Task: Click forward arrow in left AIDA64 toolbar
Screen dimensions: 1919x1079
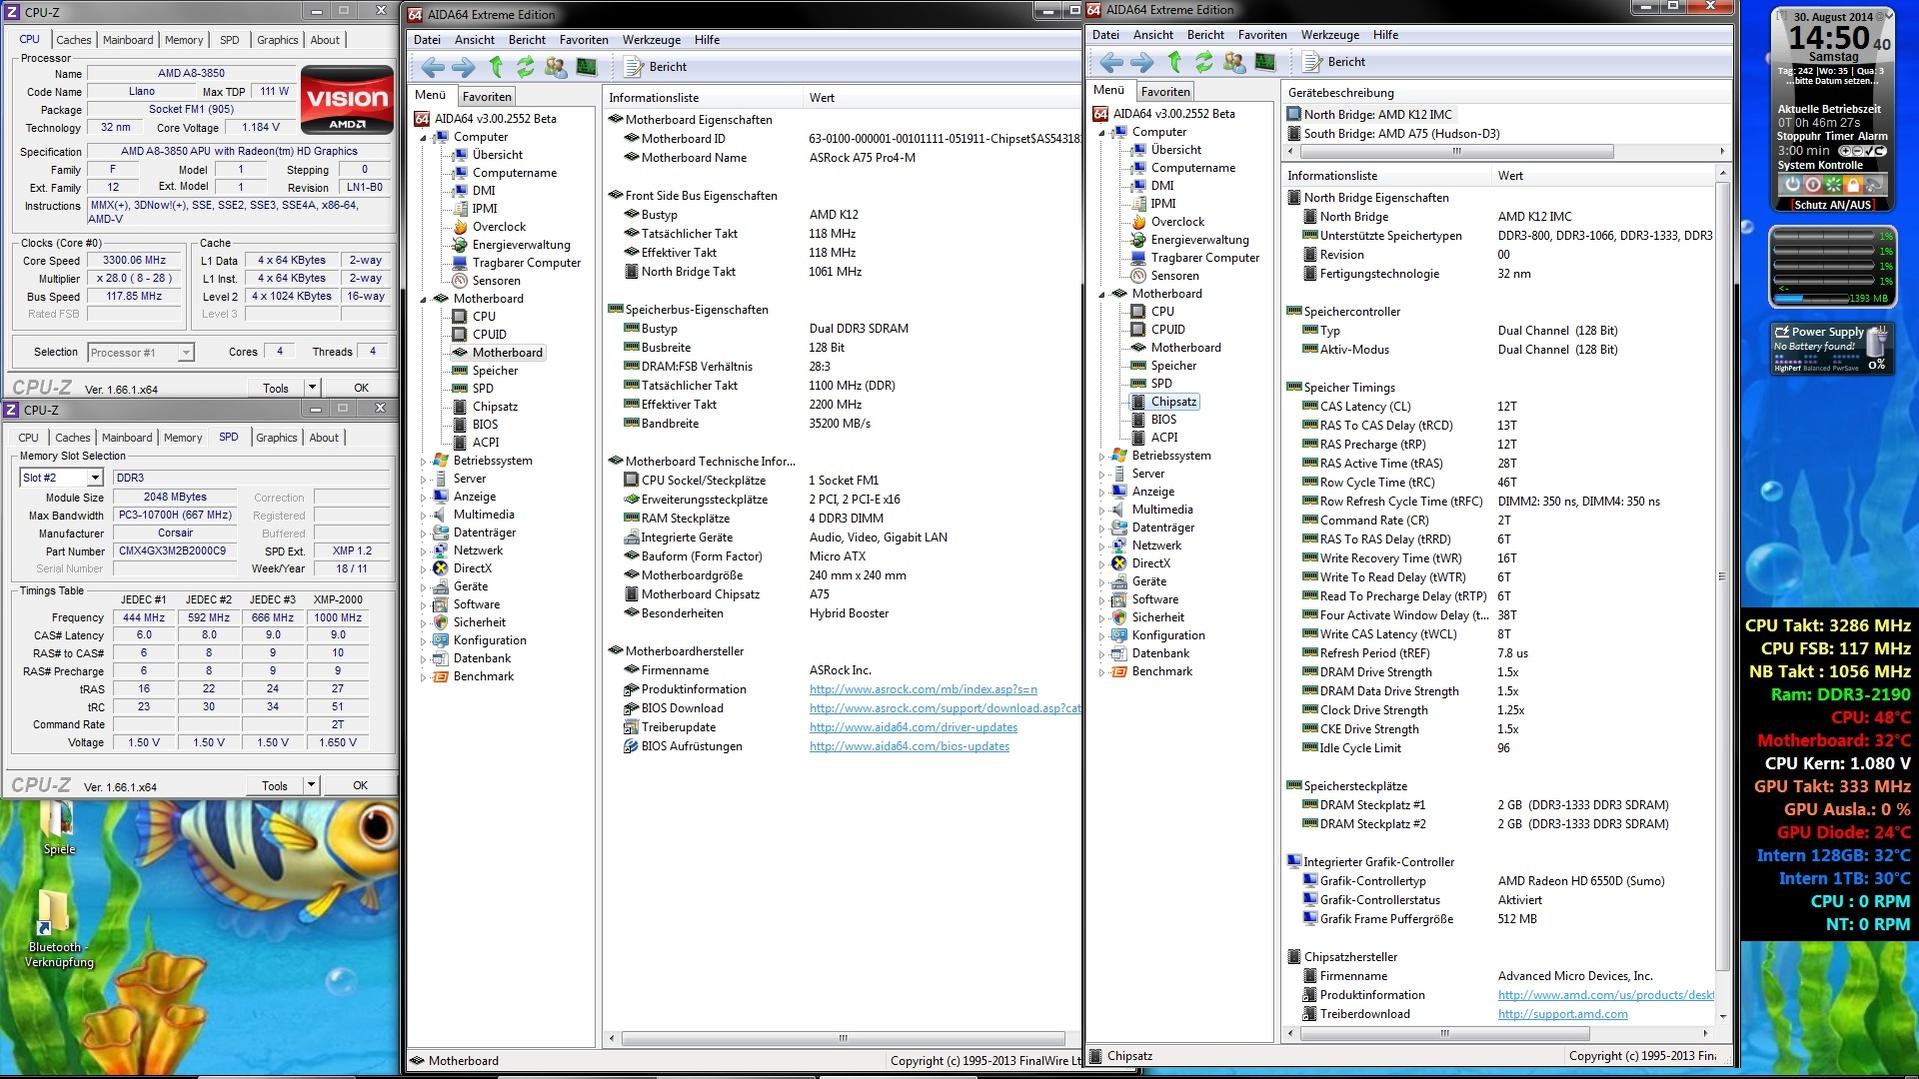Action: (x=463, y=67)
